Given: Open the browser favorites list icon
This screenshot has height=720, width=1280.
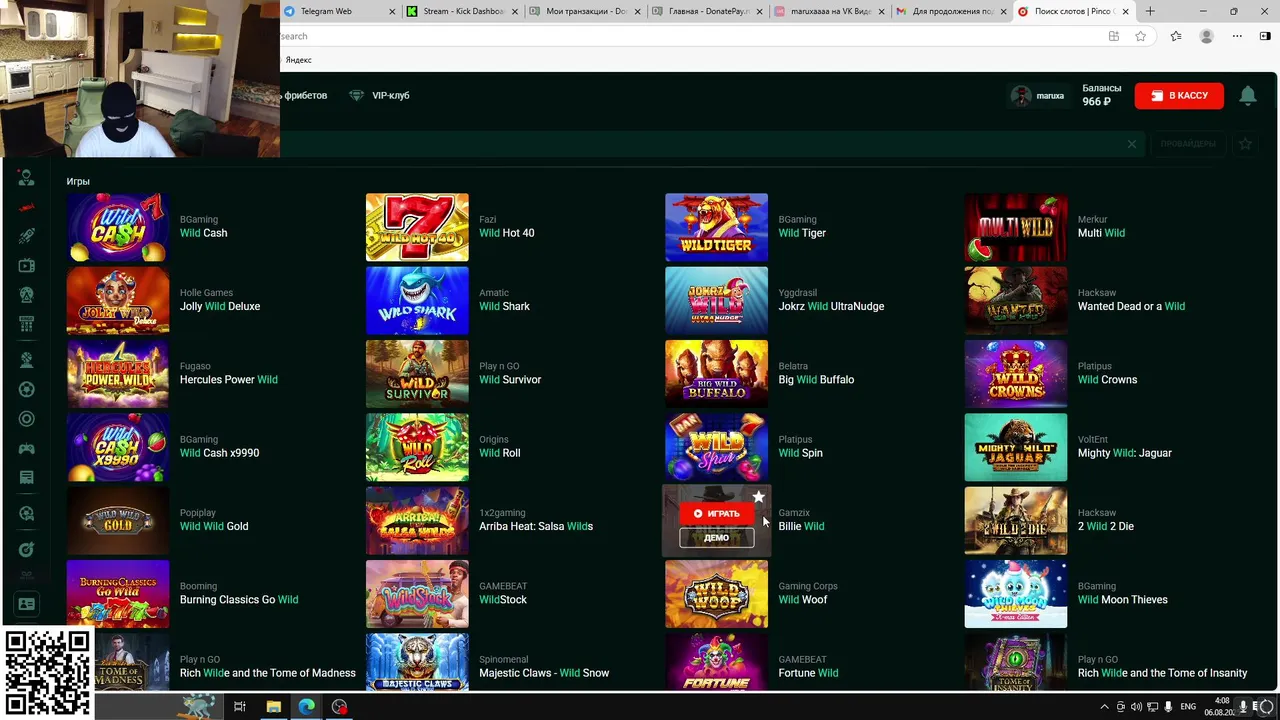Looking at the screenshot, I should click(x=1176, y=36).
